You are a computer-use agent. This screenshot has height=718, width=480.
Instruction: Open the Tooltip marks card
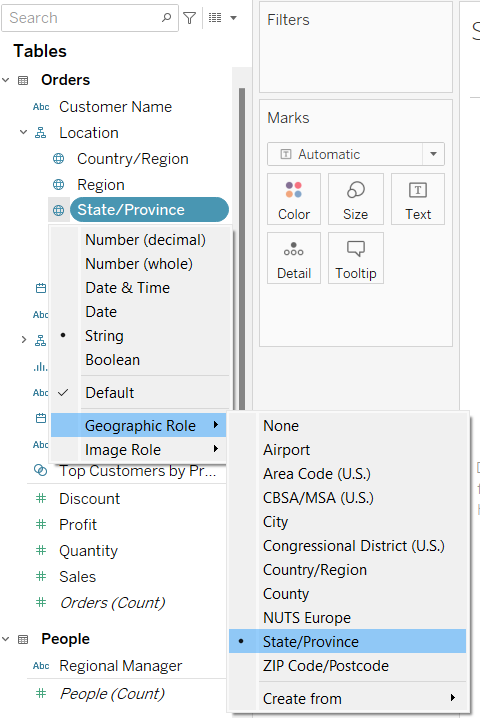[355, 258]
